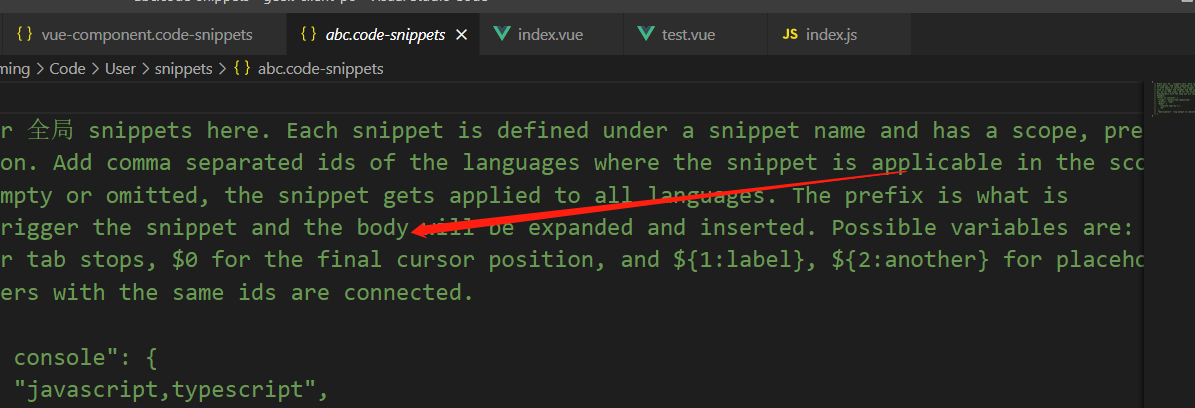Open the index.vue tab
The width and height of the screenshot is (1195, 408).
click(x=550, y=35)
